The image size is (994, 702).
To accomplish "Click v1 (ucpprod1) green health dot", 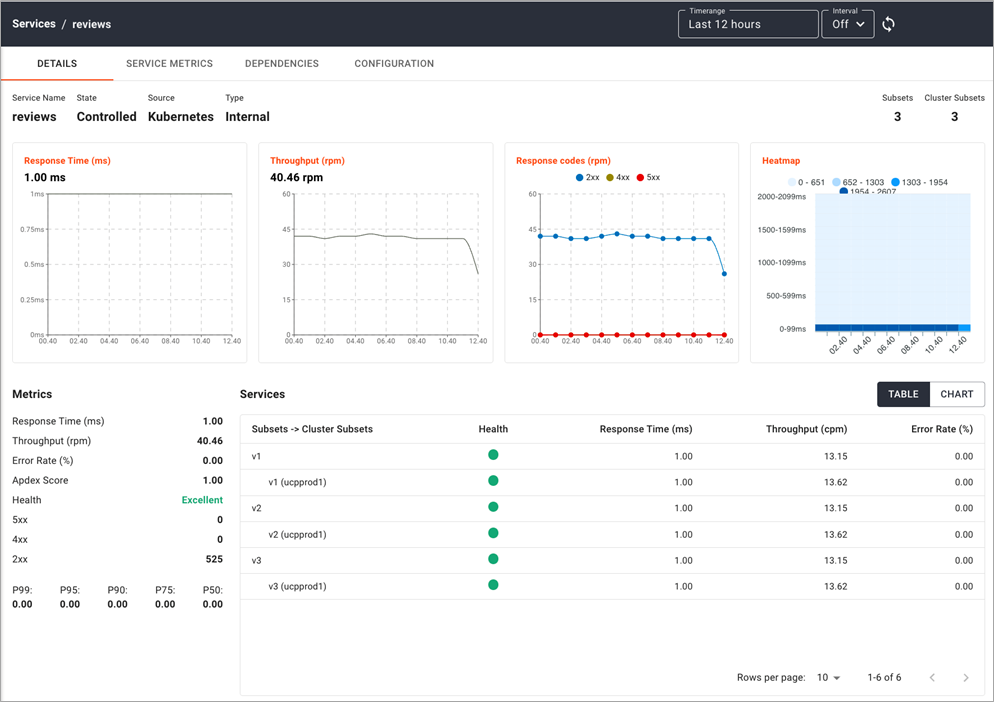I will (493, 481).
